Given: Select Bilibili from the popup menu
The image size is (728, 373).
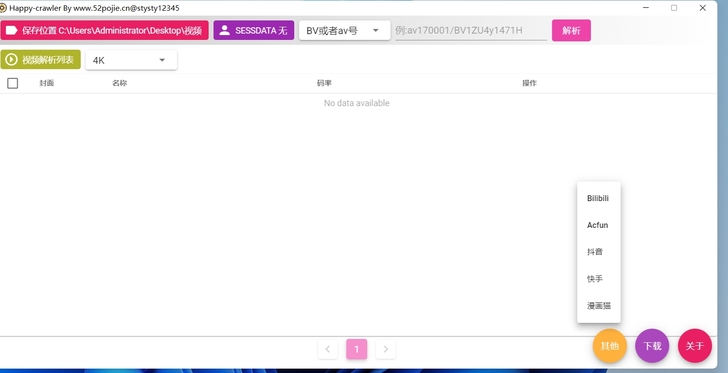Looking at the screenshot, I should pos(598,198).
